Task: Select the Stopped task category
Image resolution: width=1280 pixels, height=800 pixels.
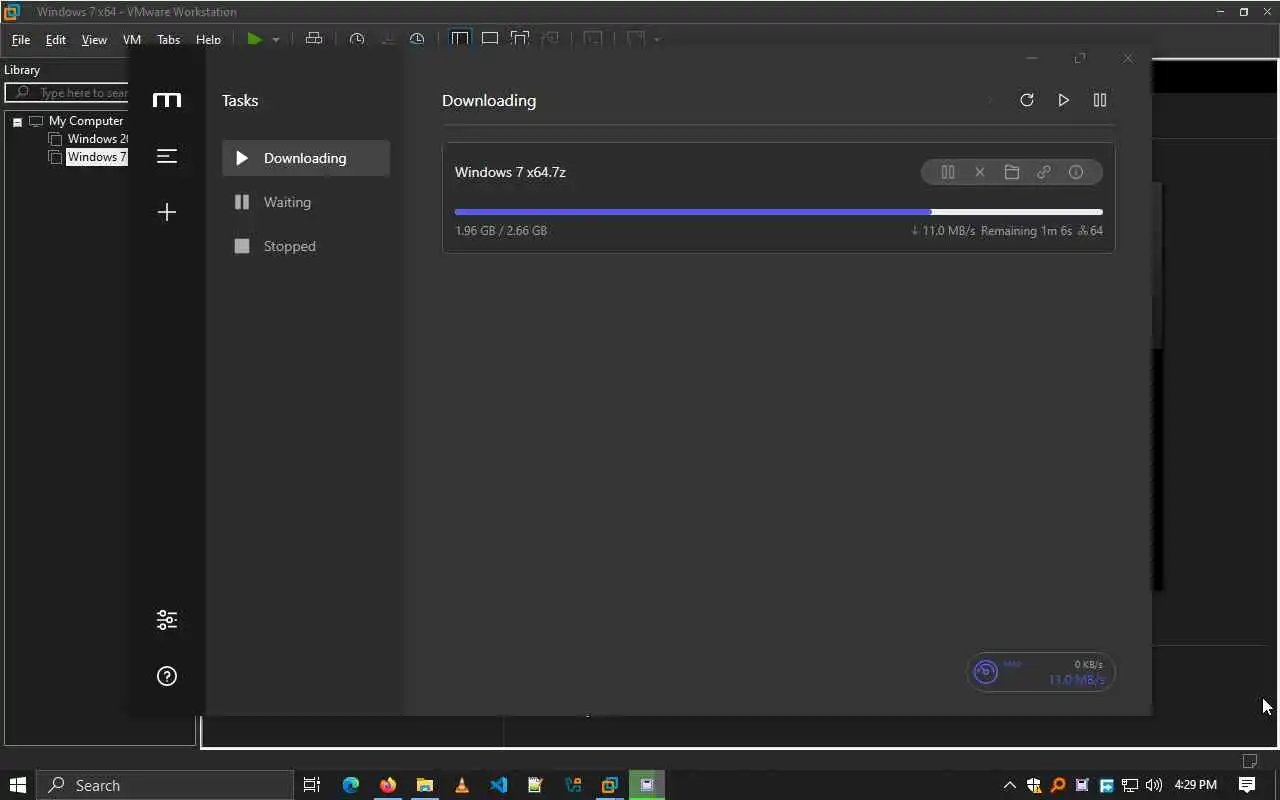Action: click(x=306, y=246)
